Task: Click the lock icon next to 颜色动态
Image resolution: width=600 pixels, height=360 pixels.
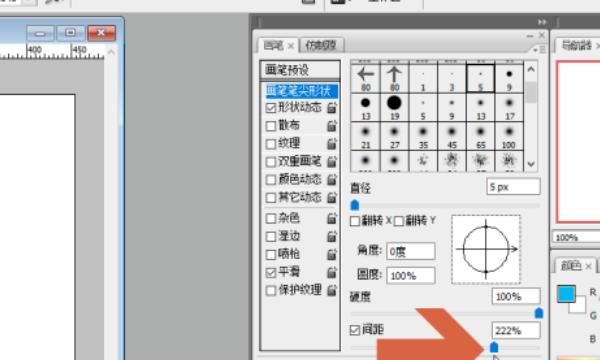Action: pos(332,179)
